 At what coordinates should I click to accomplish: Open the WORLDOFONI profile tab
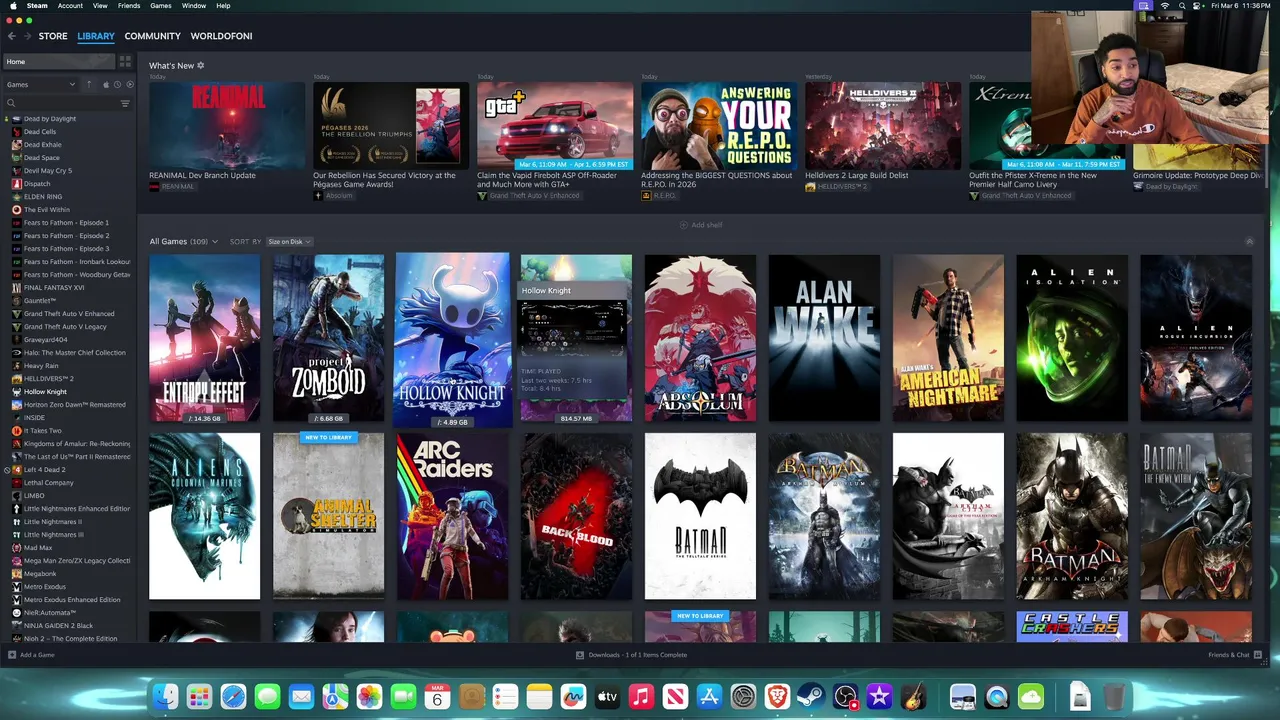[221, 36]
